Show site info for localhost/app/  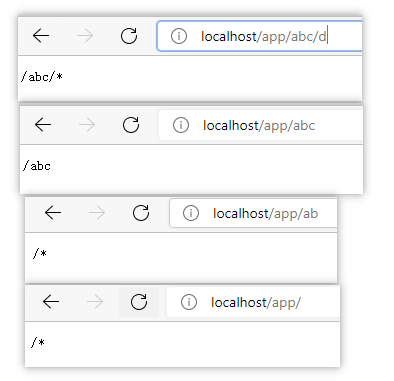(x=189, y=302)
